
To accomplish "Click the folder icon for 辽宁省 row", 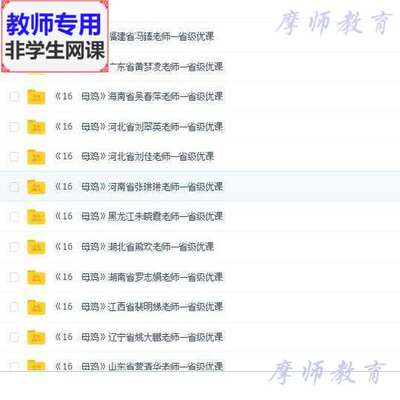I will click(x=36, y=337).
